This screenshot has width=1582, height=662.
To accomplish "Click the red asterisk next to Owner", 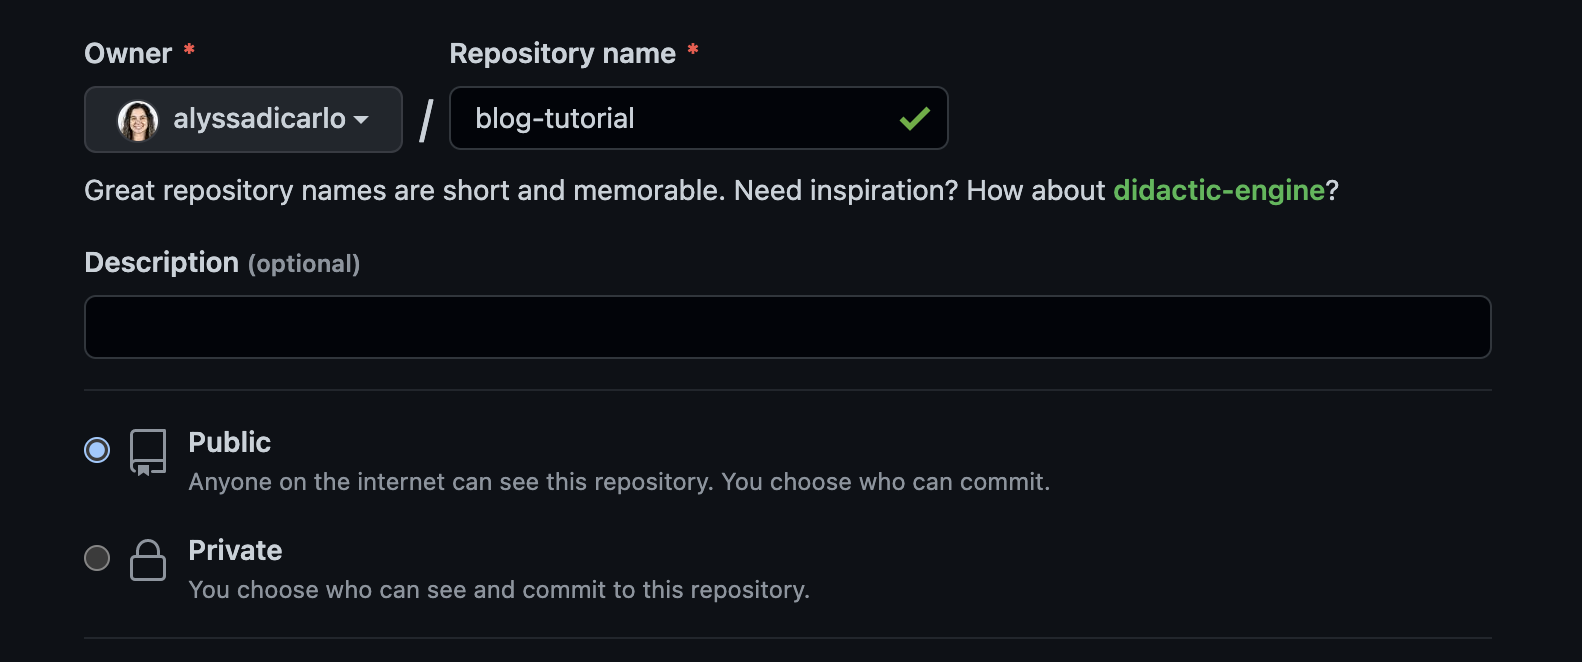I will pos(189,50).
